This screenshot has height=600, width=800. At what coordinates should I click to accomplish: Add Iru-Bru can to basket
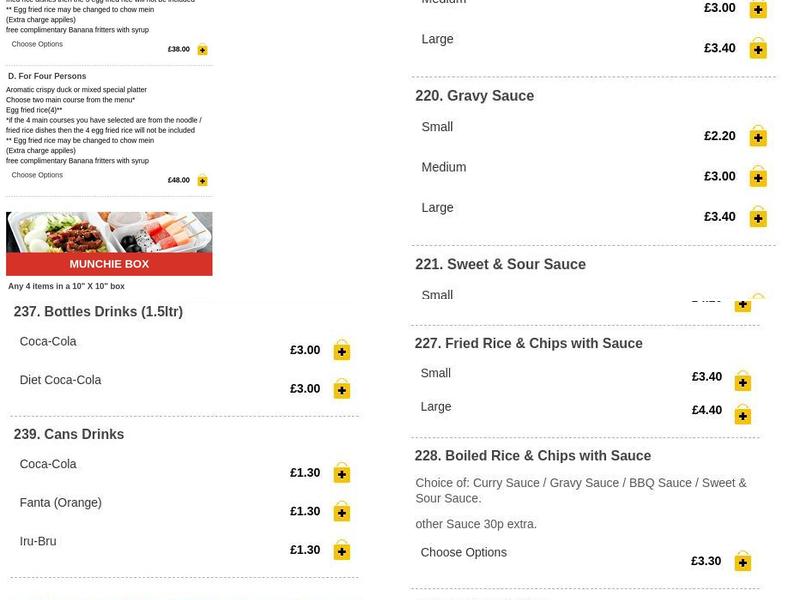[342, 551]
